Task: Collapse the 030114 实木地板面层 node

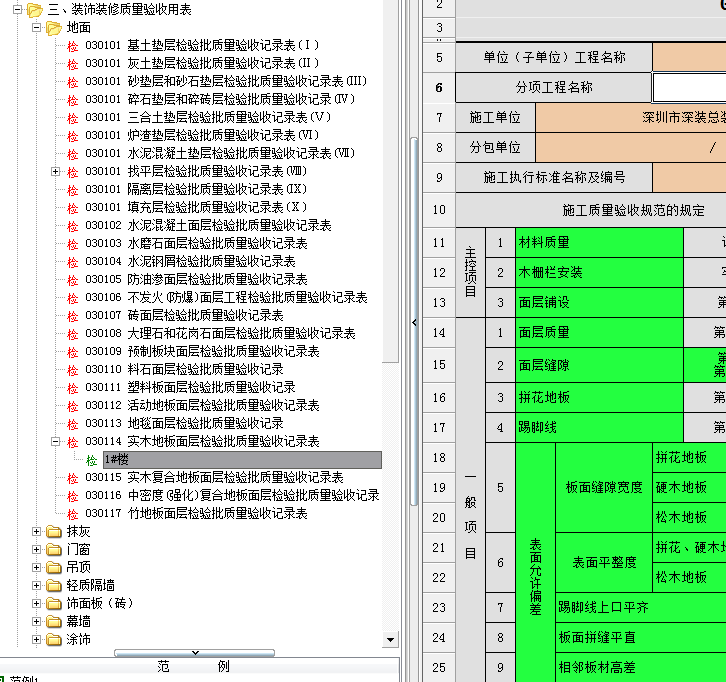Action: coord(56,442)
